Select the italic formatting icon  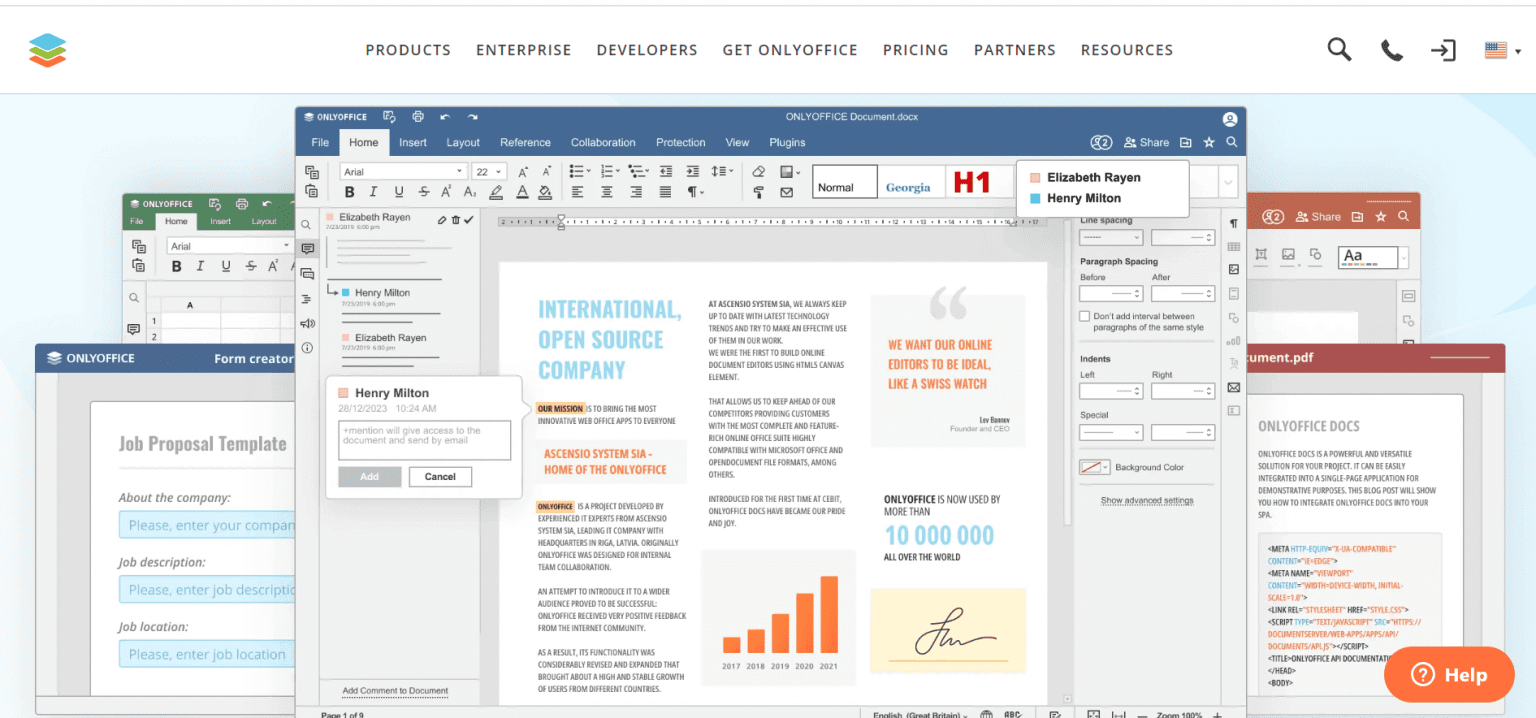(373, 192)
